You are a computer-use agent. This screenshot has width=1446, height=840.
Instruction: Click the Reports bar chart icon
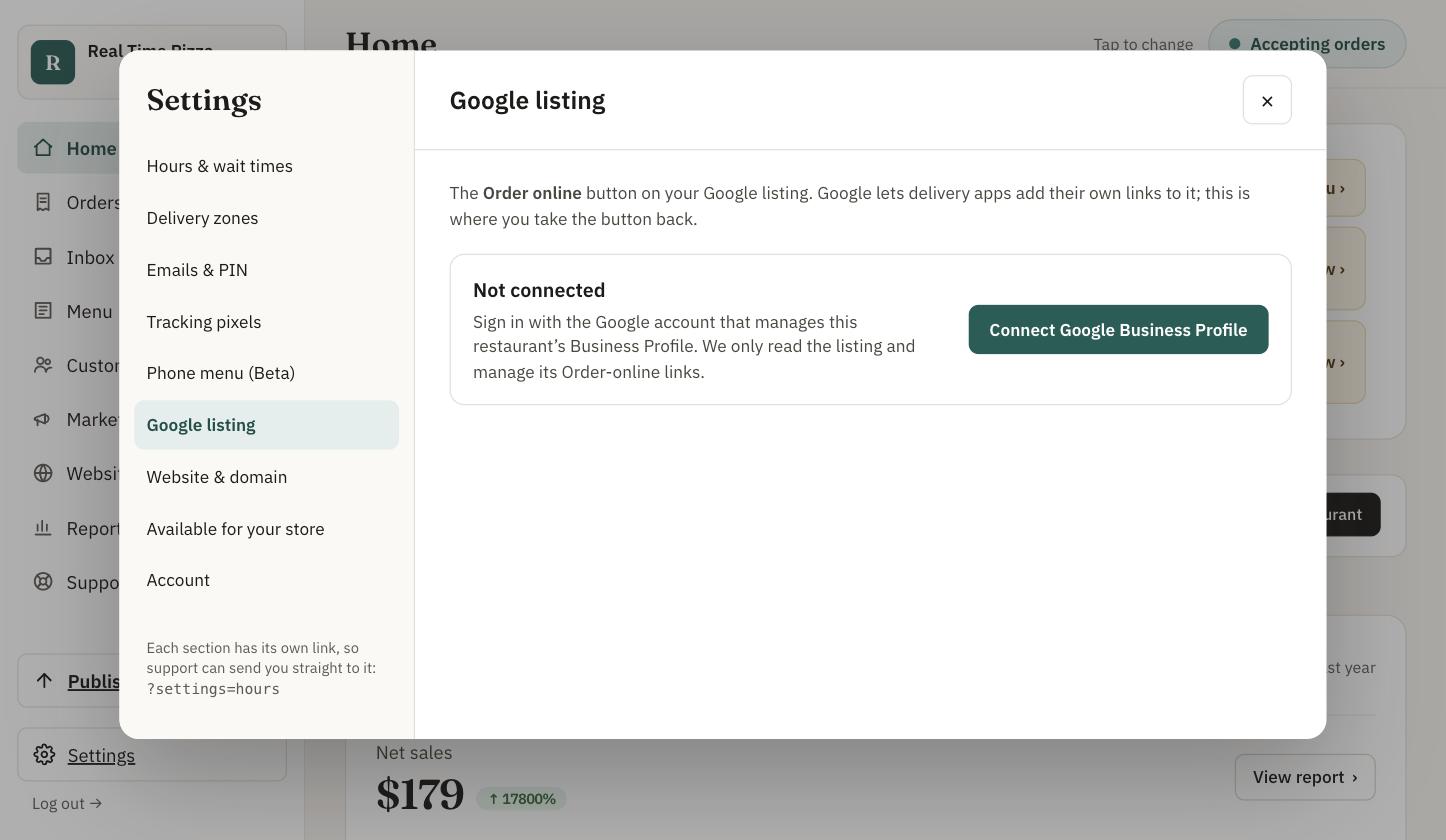(43, 528)
